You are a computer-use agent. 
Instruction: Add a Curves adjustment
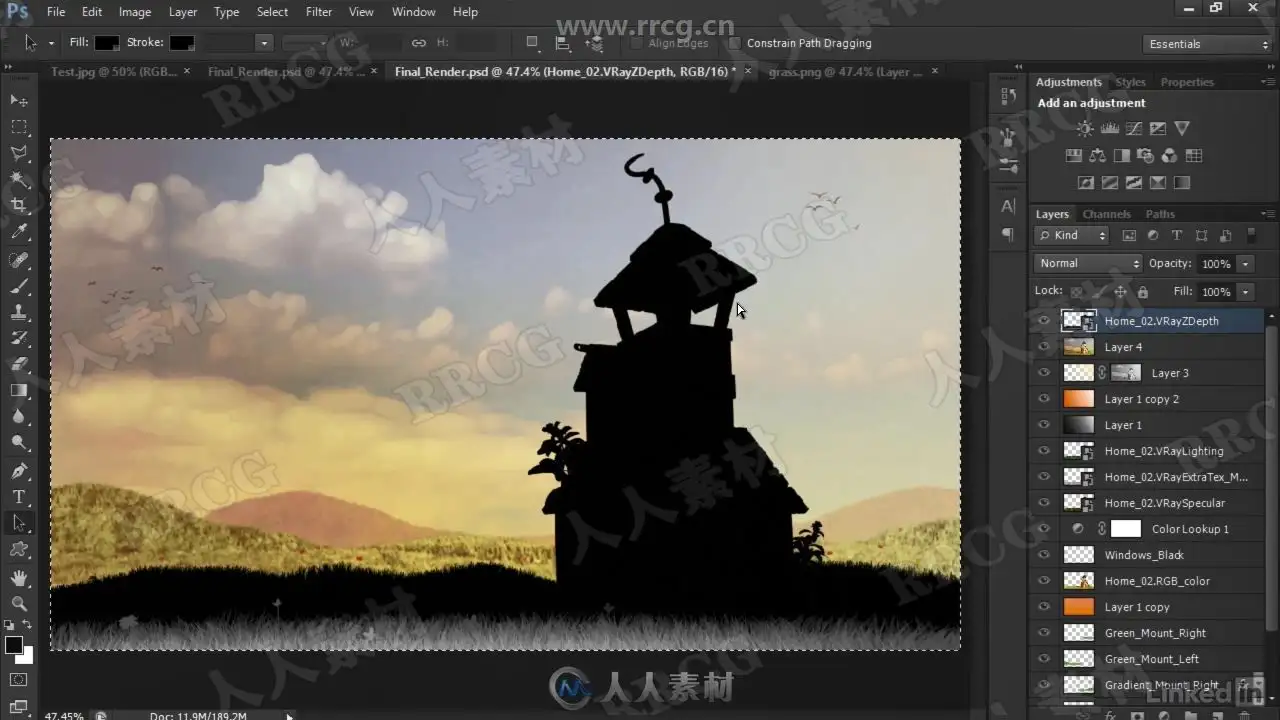pyautogui.click(x=1134, y=128)
